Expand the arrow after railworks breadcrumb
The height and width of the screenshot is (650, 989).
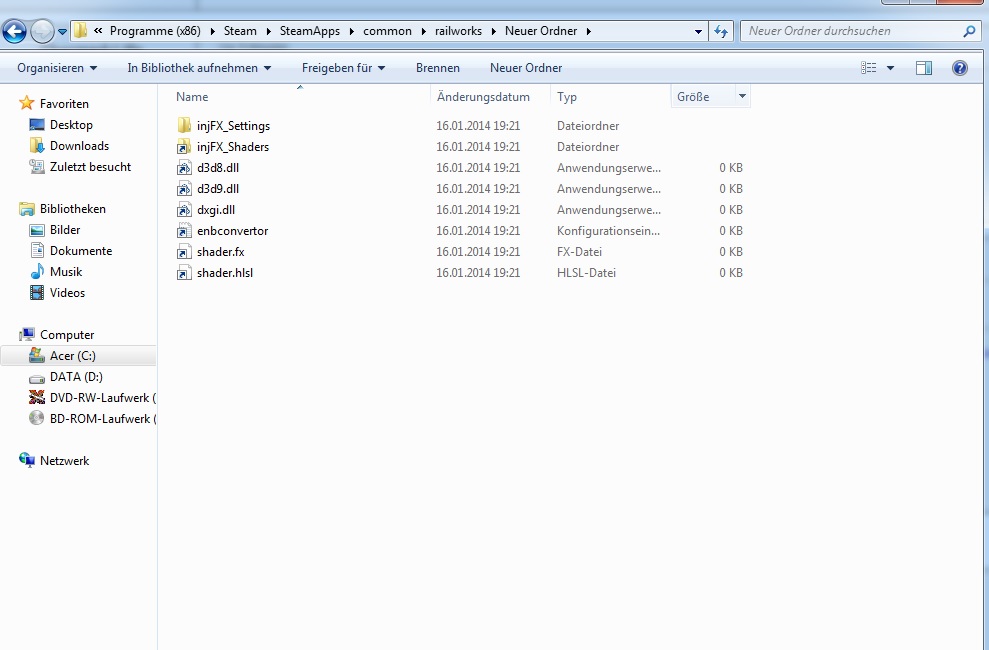(493, 31)
